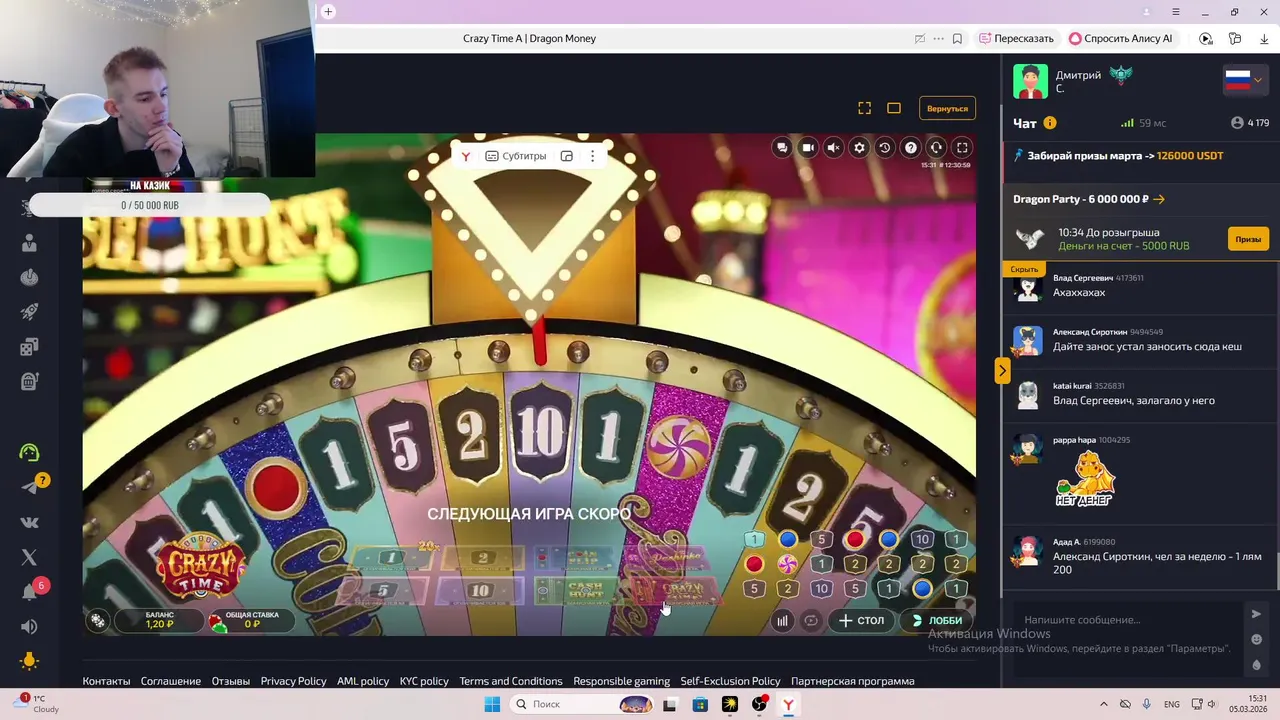Place a bet on the 10 spot
The width and height of the screenshot is (1280, 720).
[x=480, y=591]
